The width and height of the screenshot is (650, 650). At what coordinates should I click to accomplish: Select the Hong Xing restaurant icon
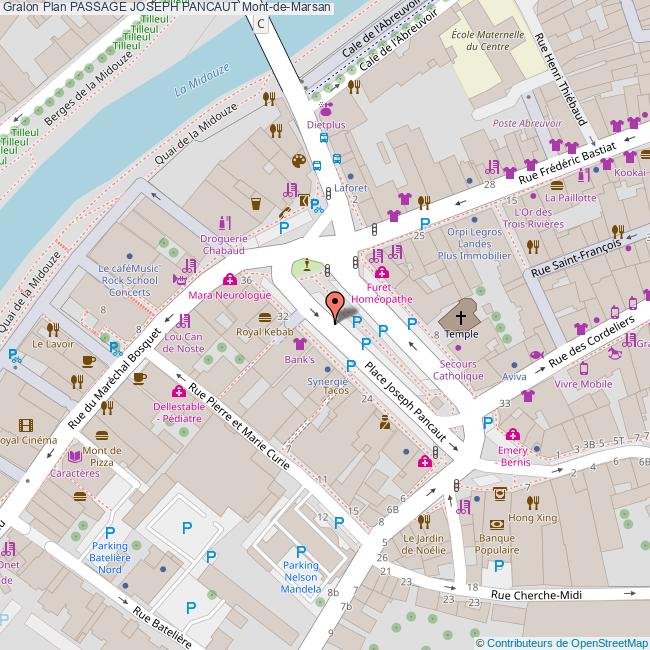(534, 502)
